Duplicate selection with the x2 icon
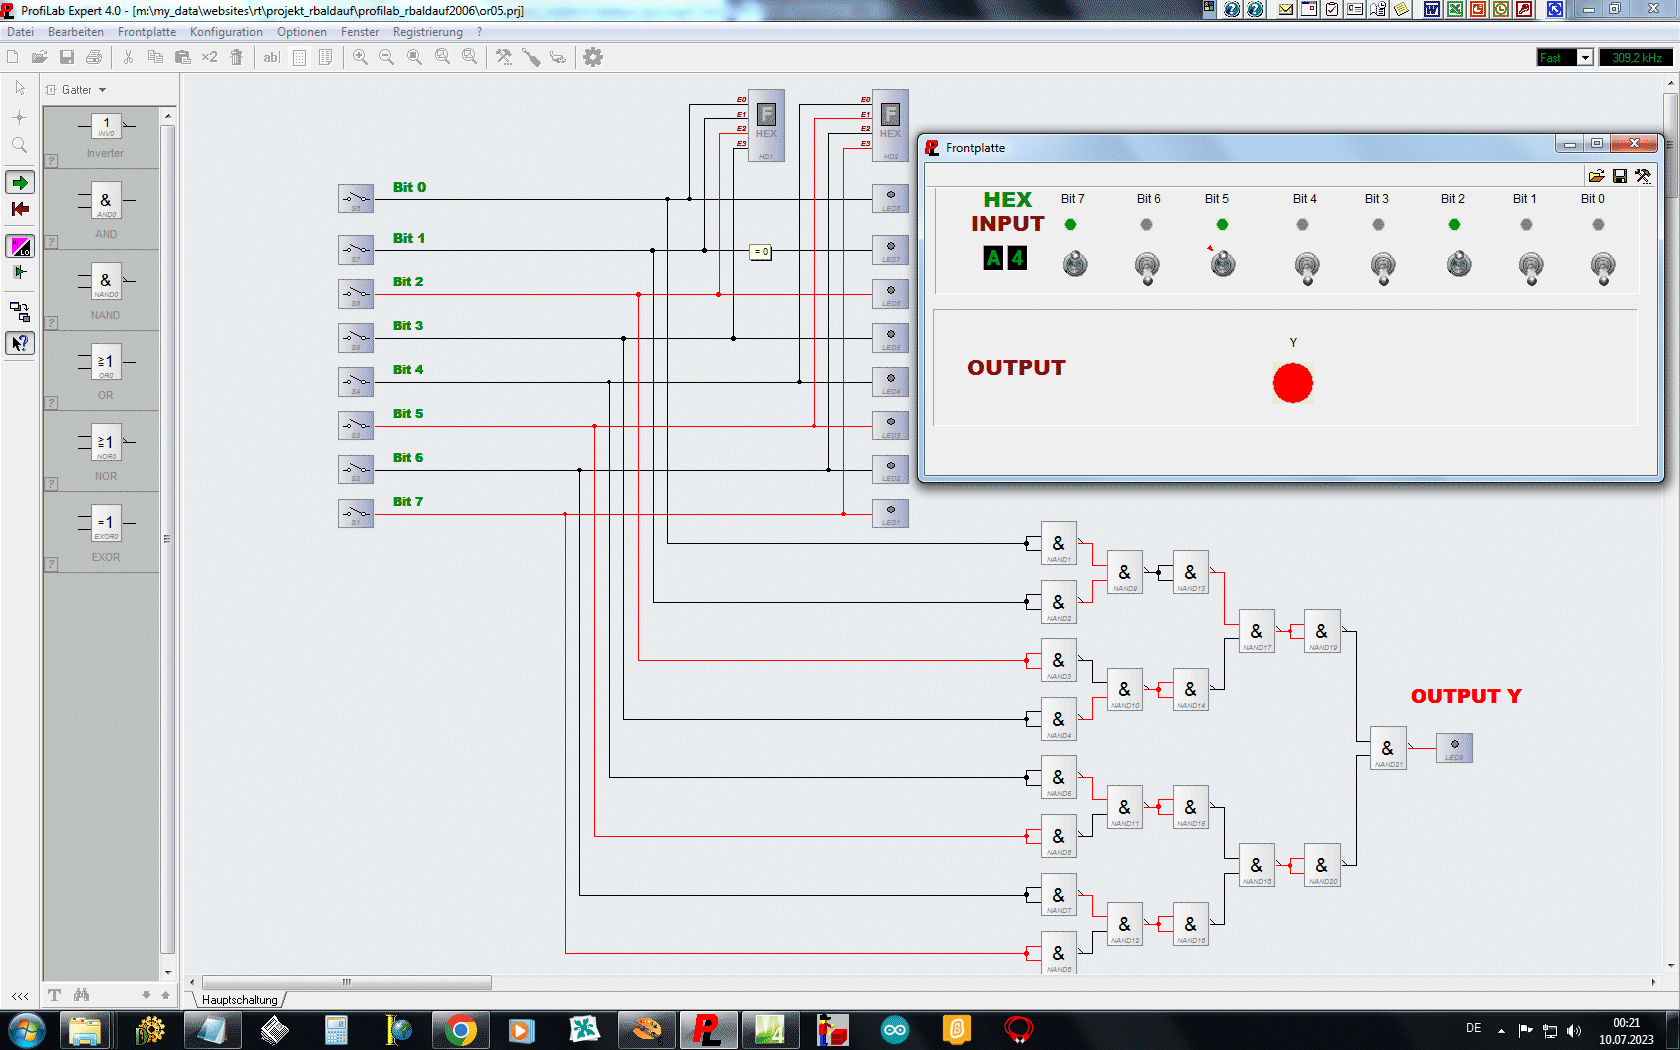This screenshot has height=1050, width=1680. (x=209, y=57)
